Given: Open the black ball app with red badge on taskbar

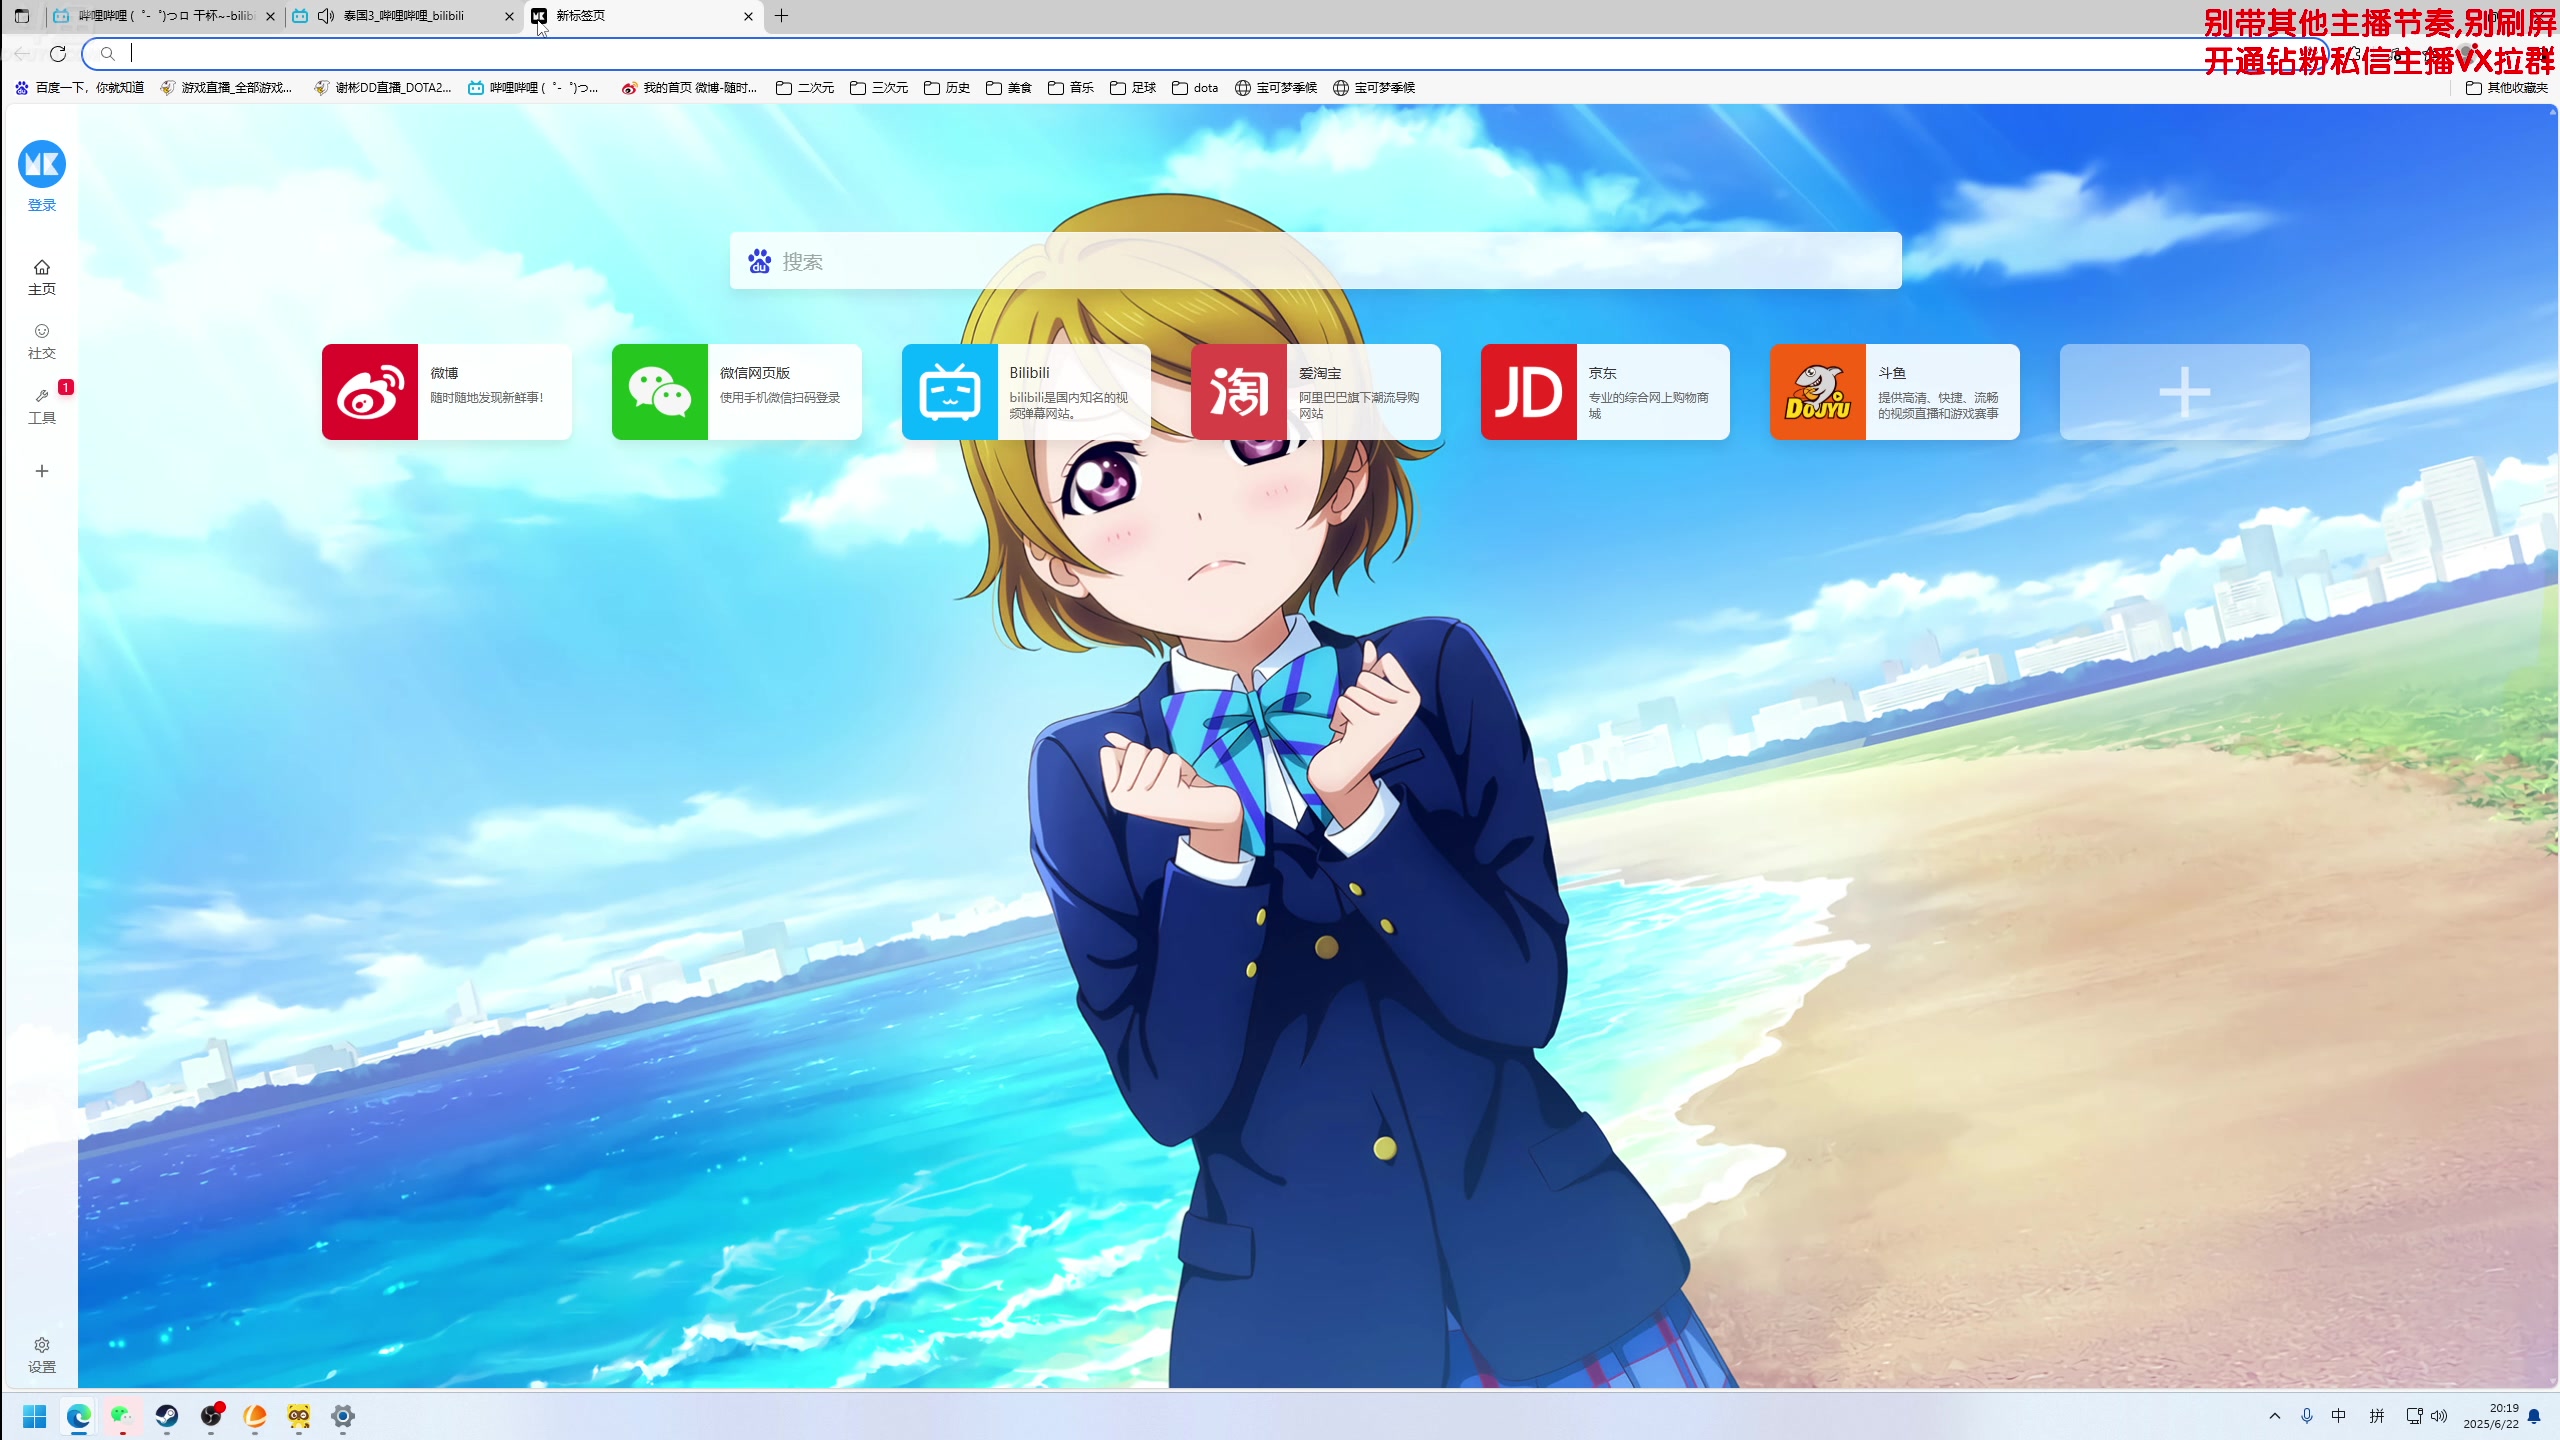Looking at the screenshot, I should (x=211, y=1416).
